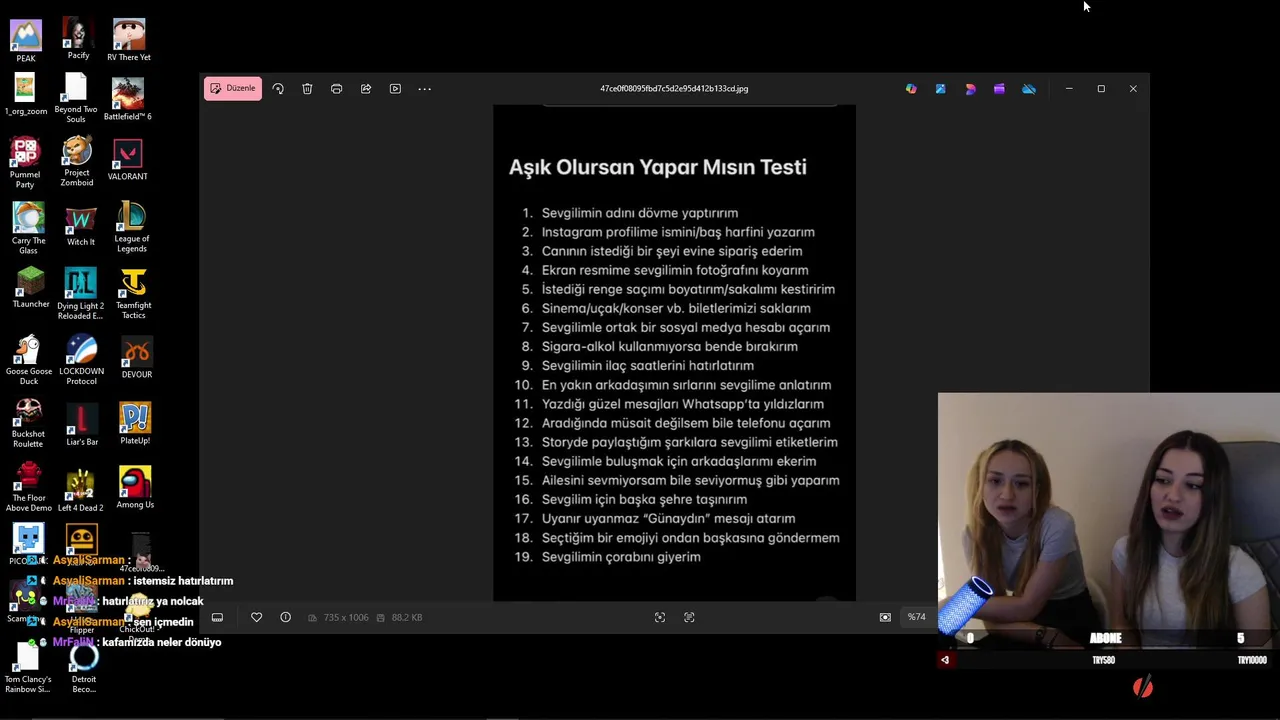
Task: Open the Designer app icon in title bar
Action: [x=940, y=89]
